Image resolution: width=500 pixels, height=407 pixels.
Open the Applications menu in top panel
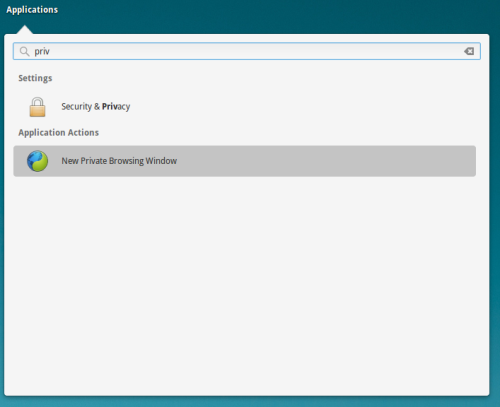pyautogui.click(x=32, y=10)
